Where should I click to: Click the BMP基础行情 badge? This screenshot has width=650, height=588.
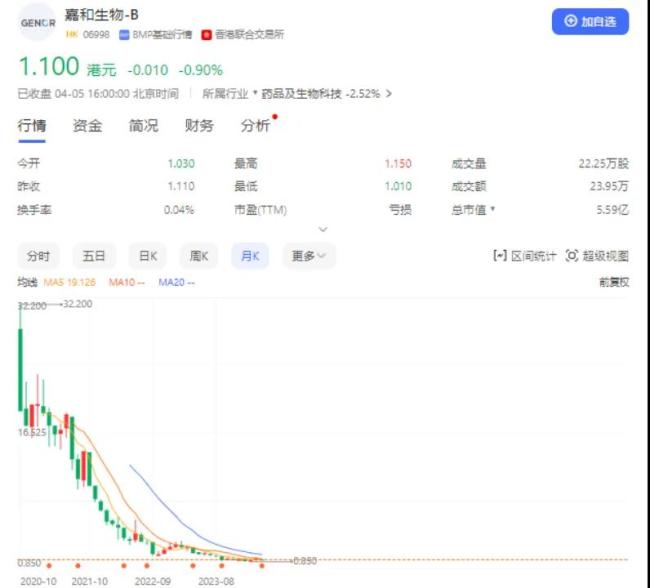coord(155,34)
